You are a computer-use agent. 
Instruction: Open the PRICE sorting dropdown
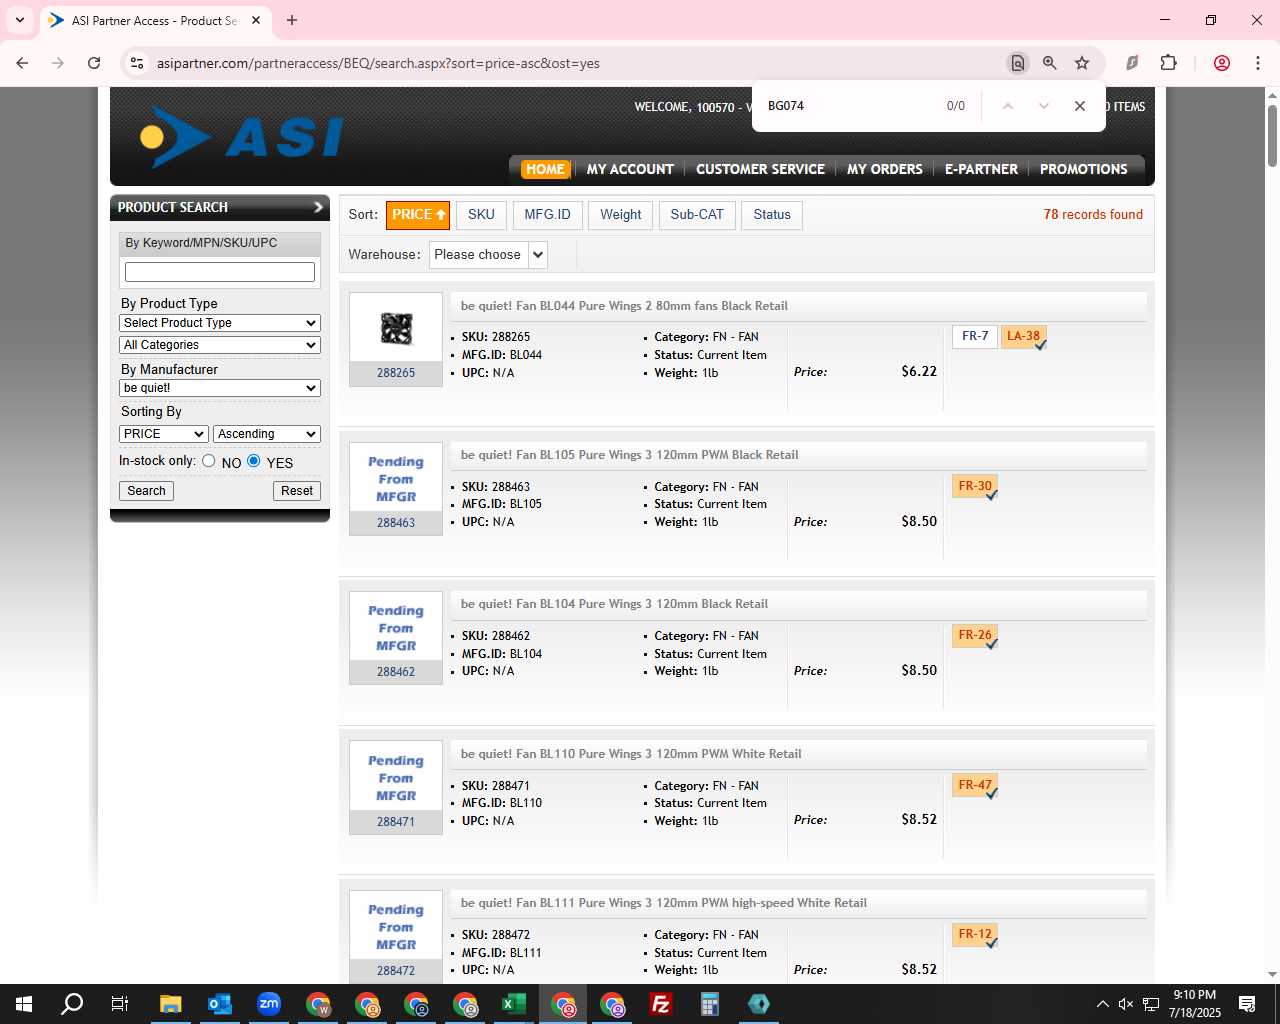pos(164,434)
